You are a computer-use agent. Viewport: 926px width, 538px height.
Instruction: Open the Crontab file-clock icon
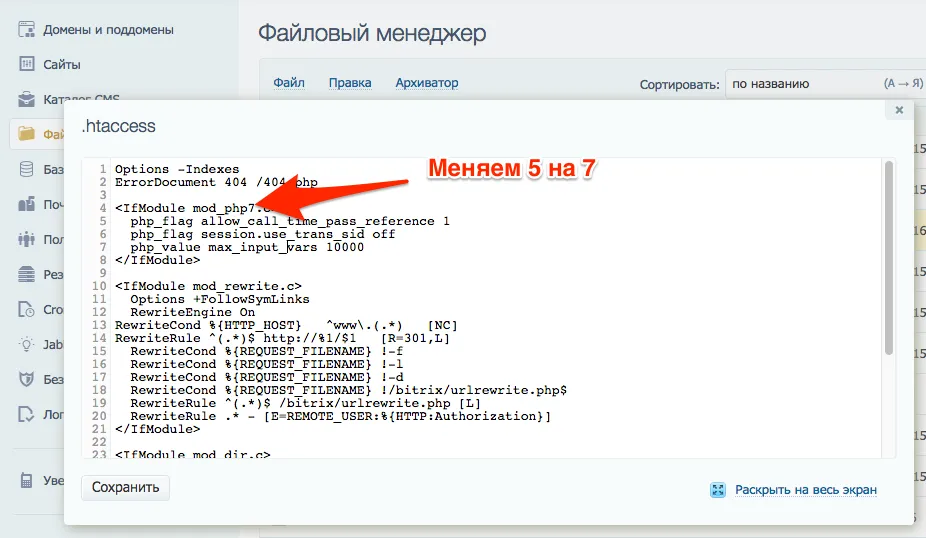pyautogui.click(x=27, y=309)
